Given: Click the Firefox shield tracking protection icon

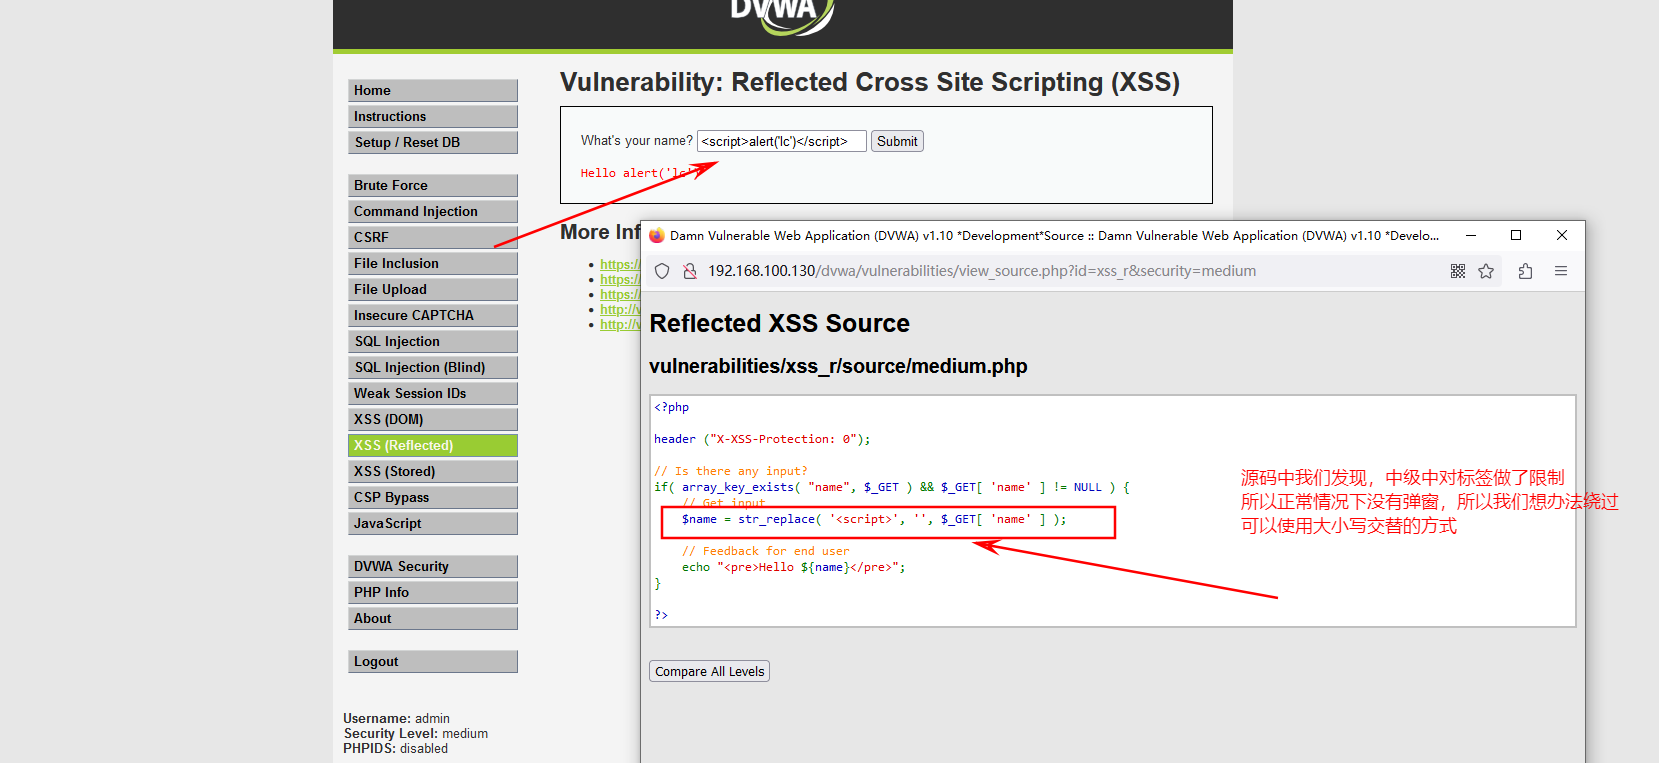Looking at the screenshot, I should [662, 271].
